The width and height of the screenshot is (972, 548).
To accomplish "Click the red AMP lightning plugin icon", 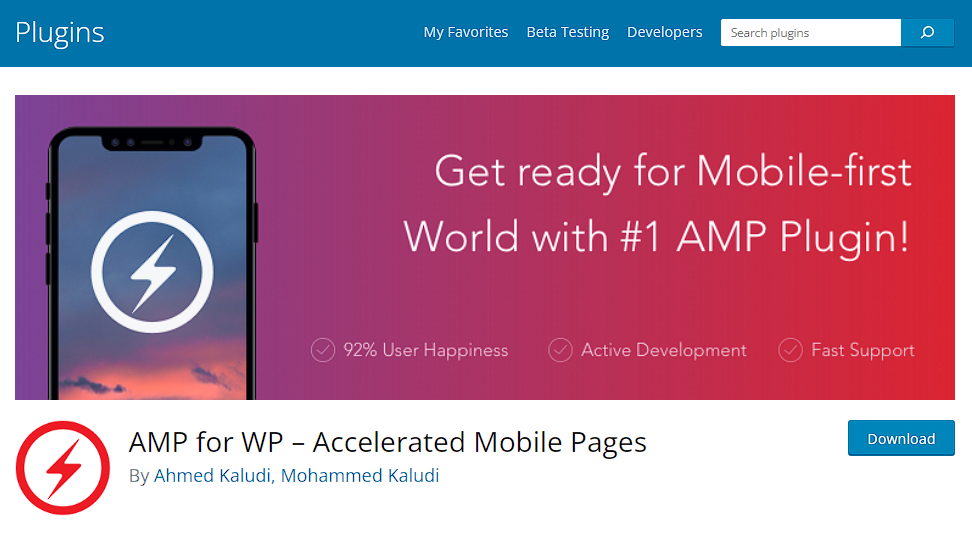I will pos(63,467).
